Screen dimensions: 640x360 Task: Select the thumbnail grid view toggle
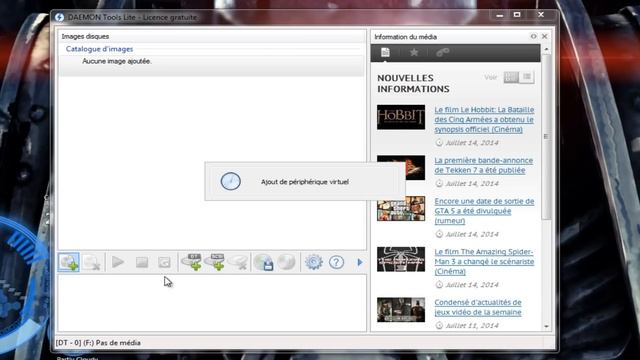(511, 77)
